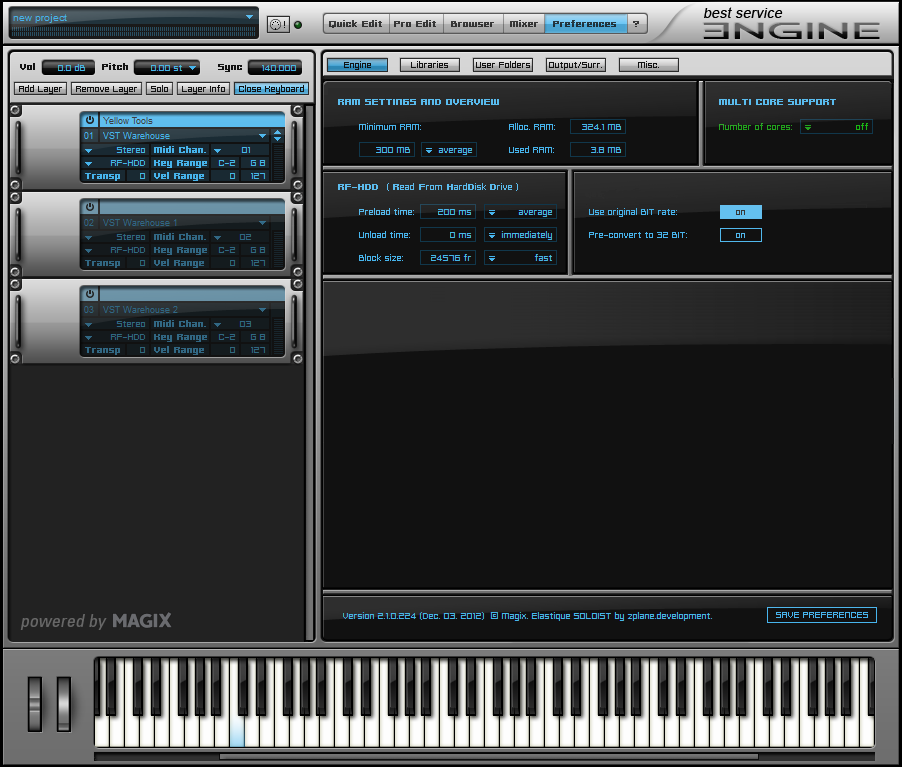Click the Remove Layer button
This screenshot has height=767, width=902.
[x=106, y=89]
